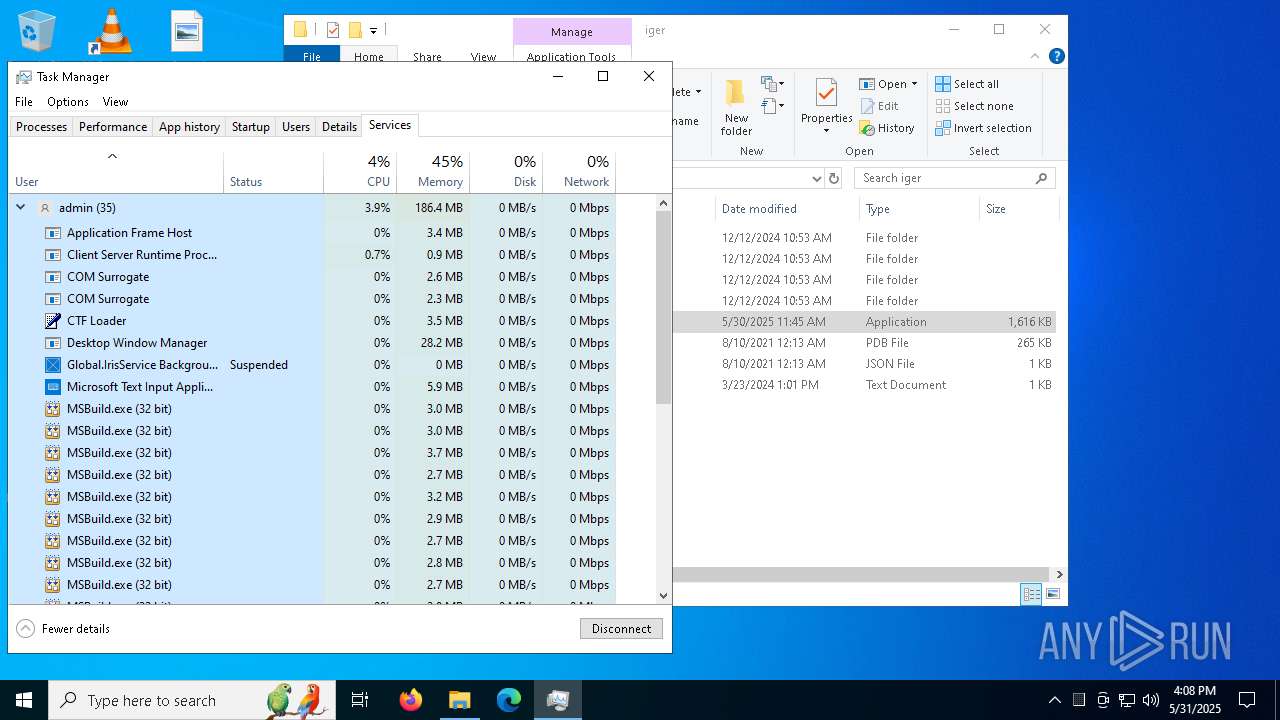
Task: Open the image file icon on desktop
Action: tap(187, 31)
